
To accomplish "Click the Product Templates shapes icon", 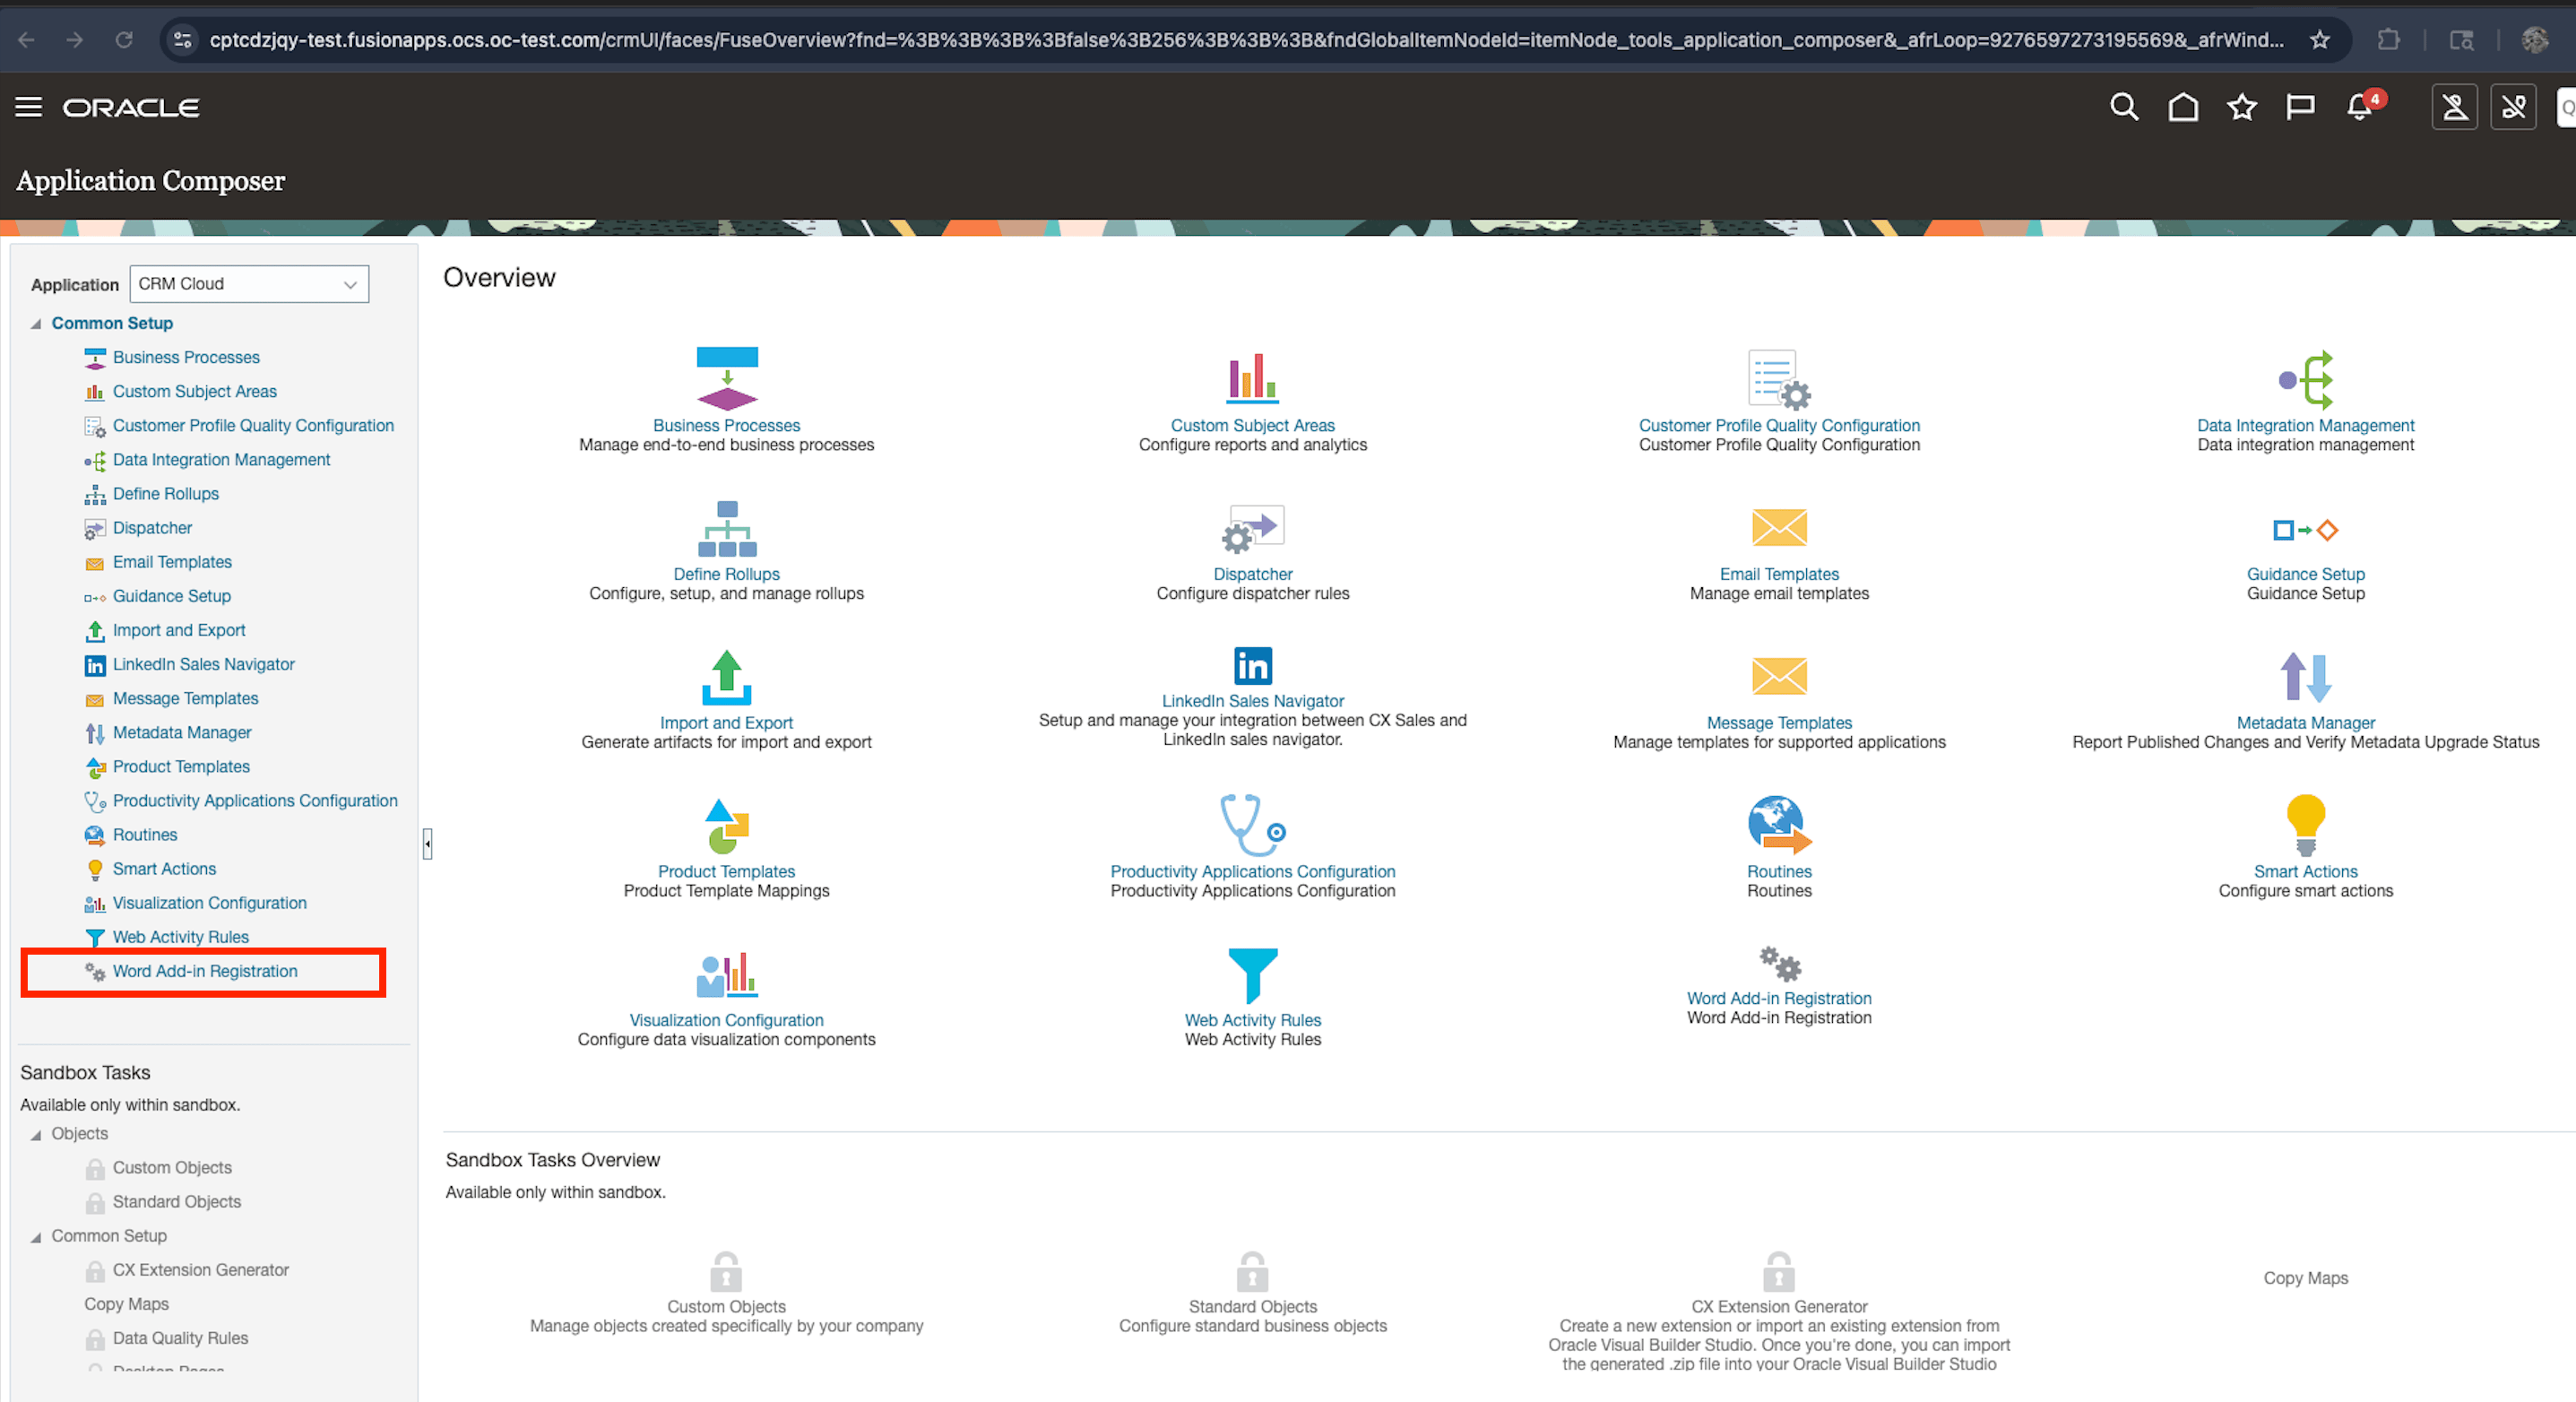I will pos(727,826).
